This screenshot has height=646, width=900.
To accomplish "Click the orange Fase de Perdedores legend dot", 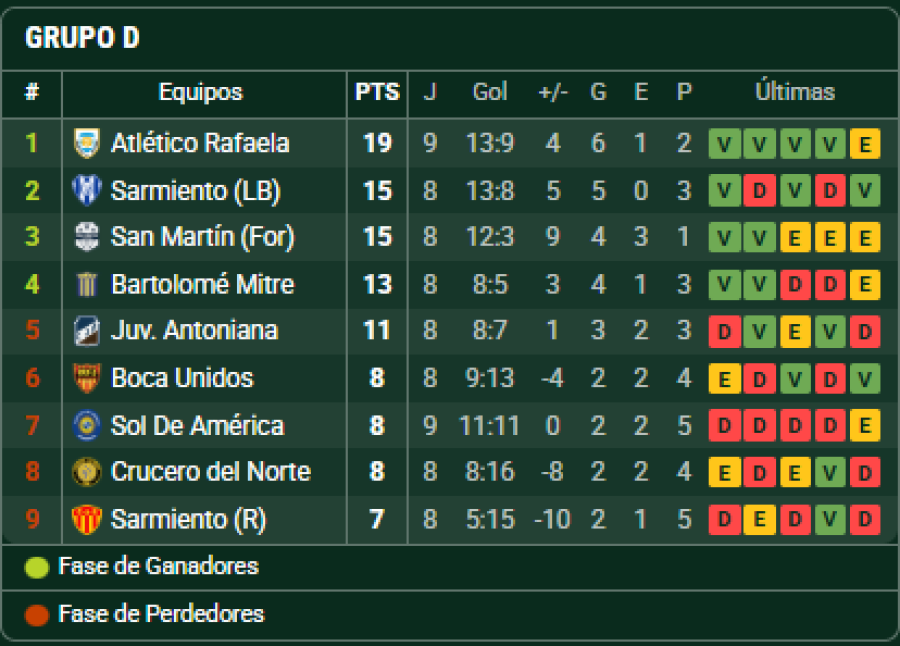I will click(37, 614).
